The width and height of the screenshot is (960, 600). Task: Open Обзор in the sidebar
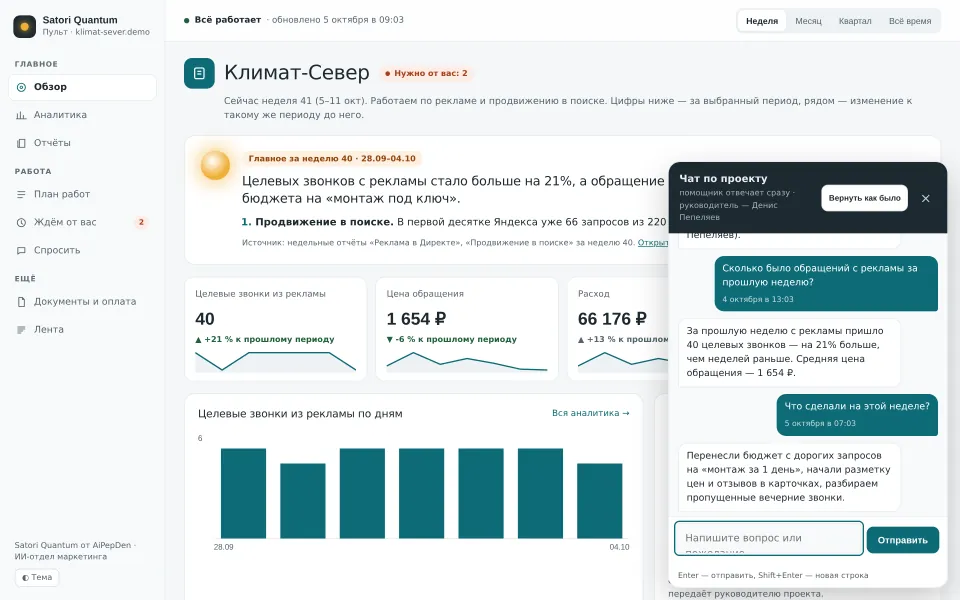[82, 87]
